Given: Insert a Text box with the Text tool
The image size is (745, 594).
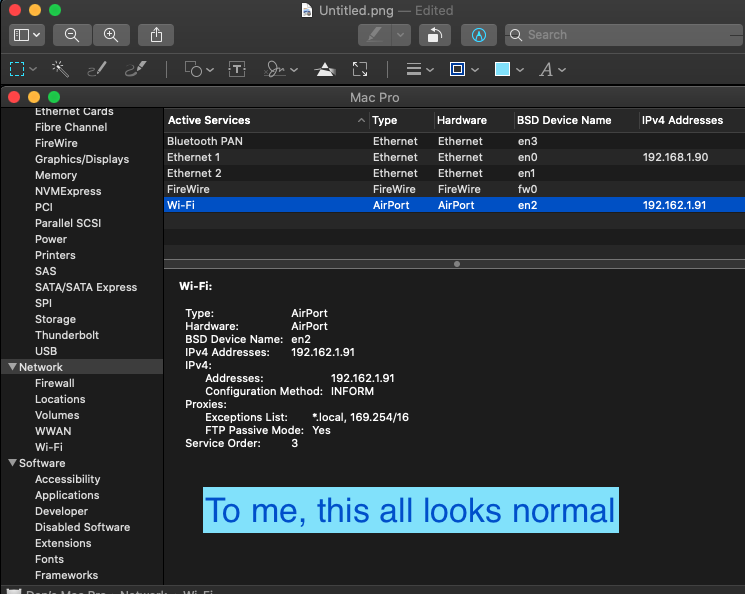Looking at the screenshot, I should tap(237, 69).
